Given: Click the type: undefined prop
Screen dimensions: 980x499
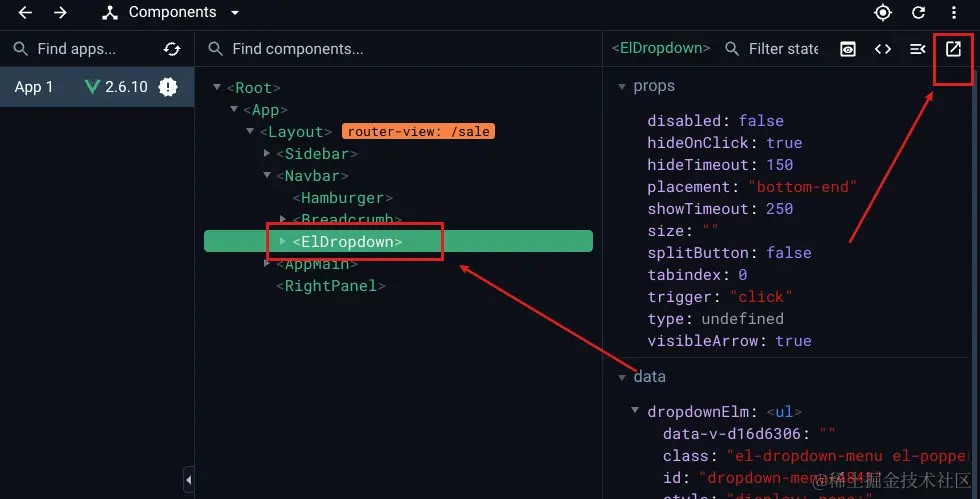Looking at the screenshot, I should pos(715,318).
